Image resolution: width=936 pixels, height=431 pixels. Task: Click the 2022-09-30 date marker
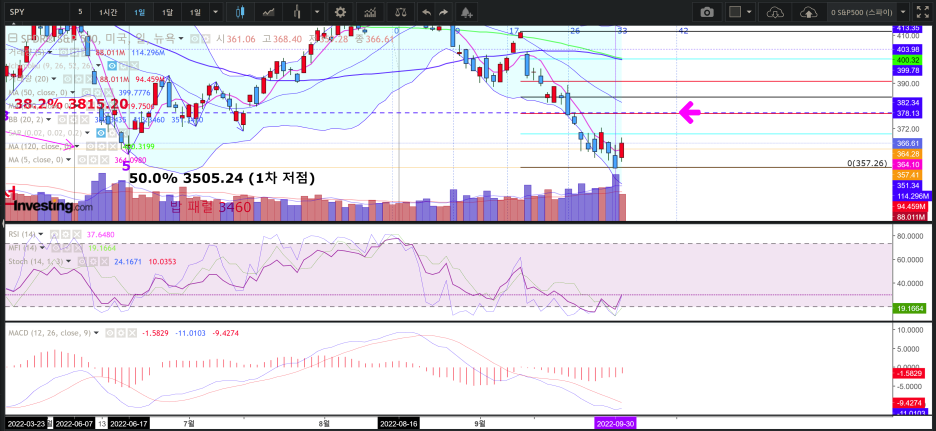click(616, 423)
